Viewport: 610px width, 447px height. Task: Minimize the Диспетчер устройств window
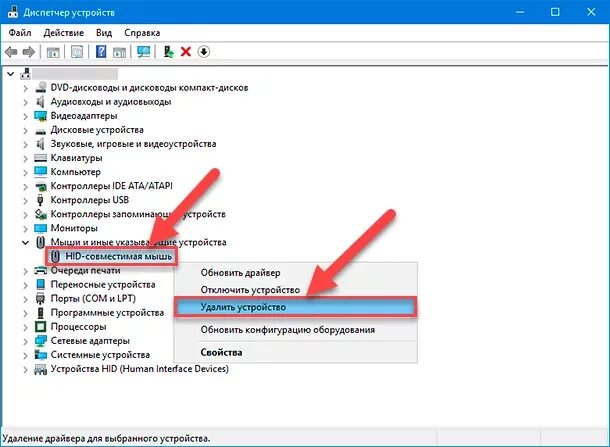(519, 12)
